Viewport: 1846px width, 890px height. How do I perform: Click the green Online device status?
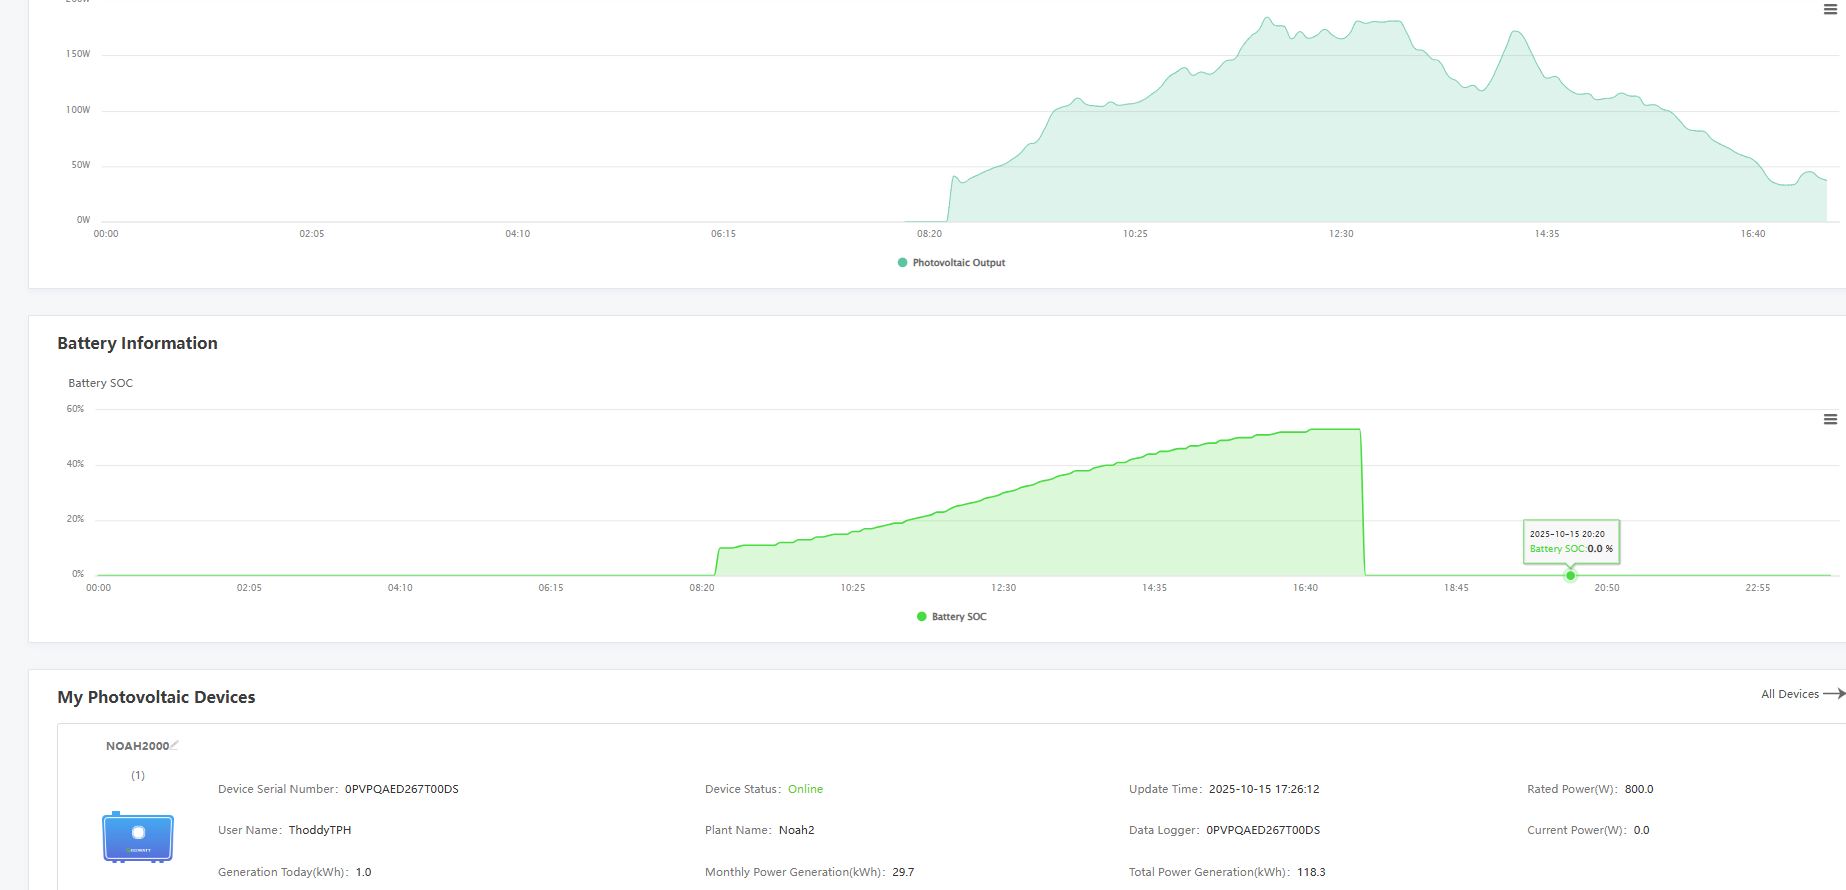coord(805,789)
